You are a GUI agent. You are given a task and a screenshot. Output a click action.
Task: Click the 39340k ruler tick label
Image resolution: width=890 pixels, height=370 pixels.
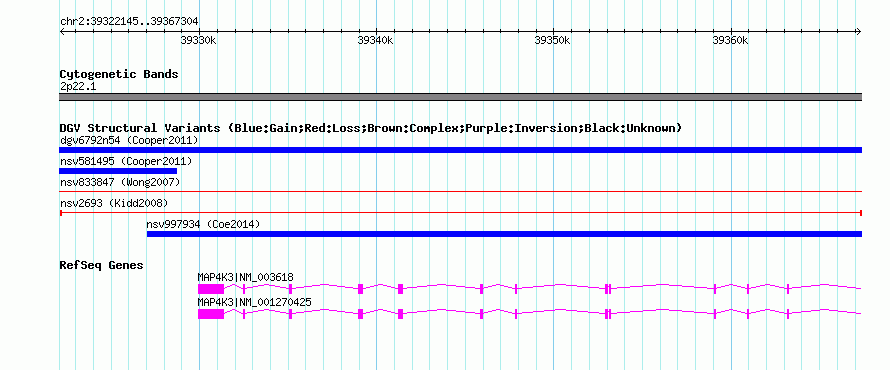(376, 40)
